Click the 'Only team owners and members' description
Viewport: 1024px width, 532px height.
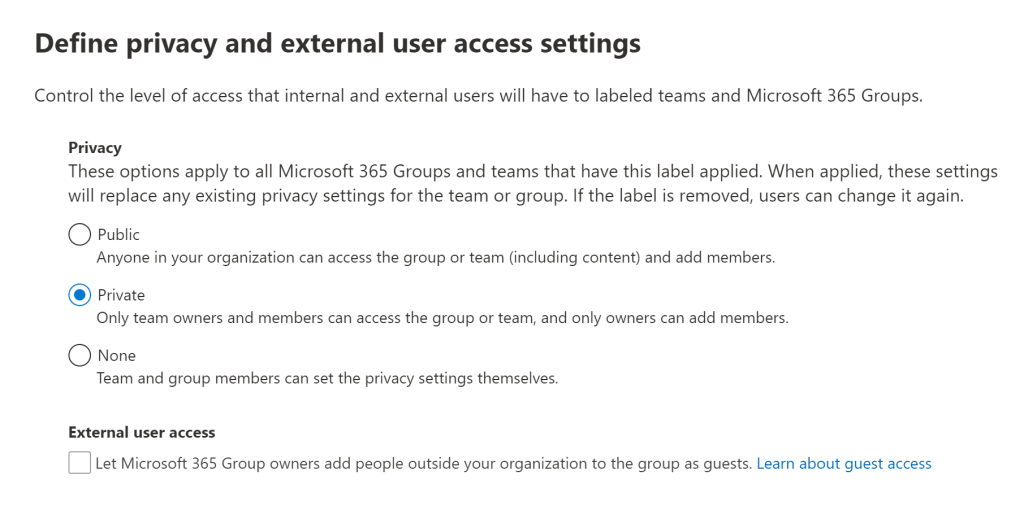pyautogui.click(x=442, y=318)
